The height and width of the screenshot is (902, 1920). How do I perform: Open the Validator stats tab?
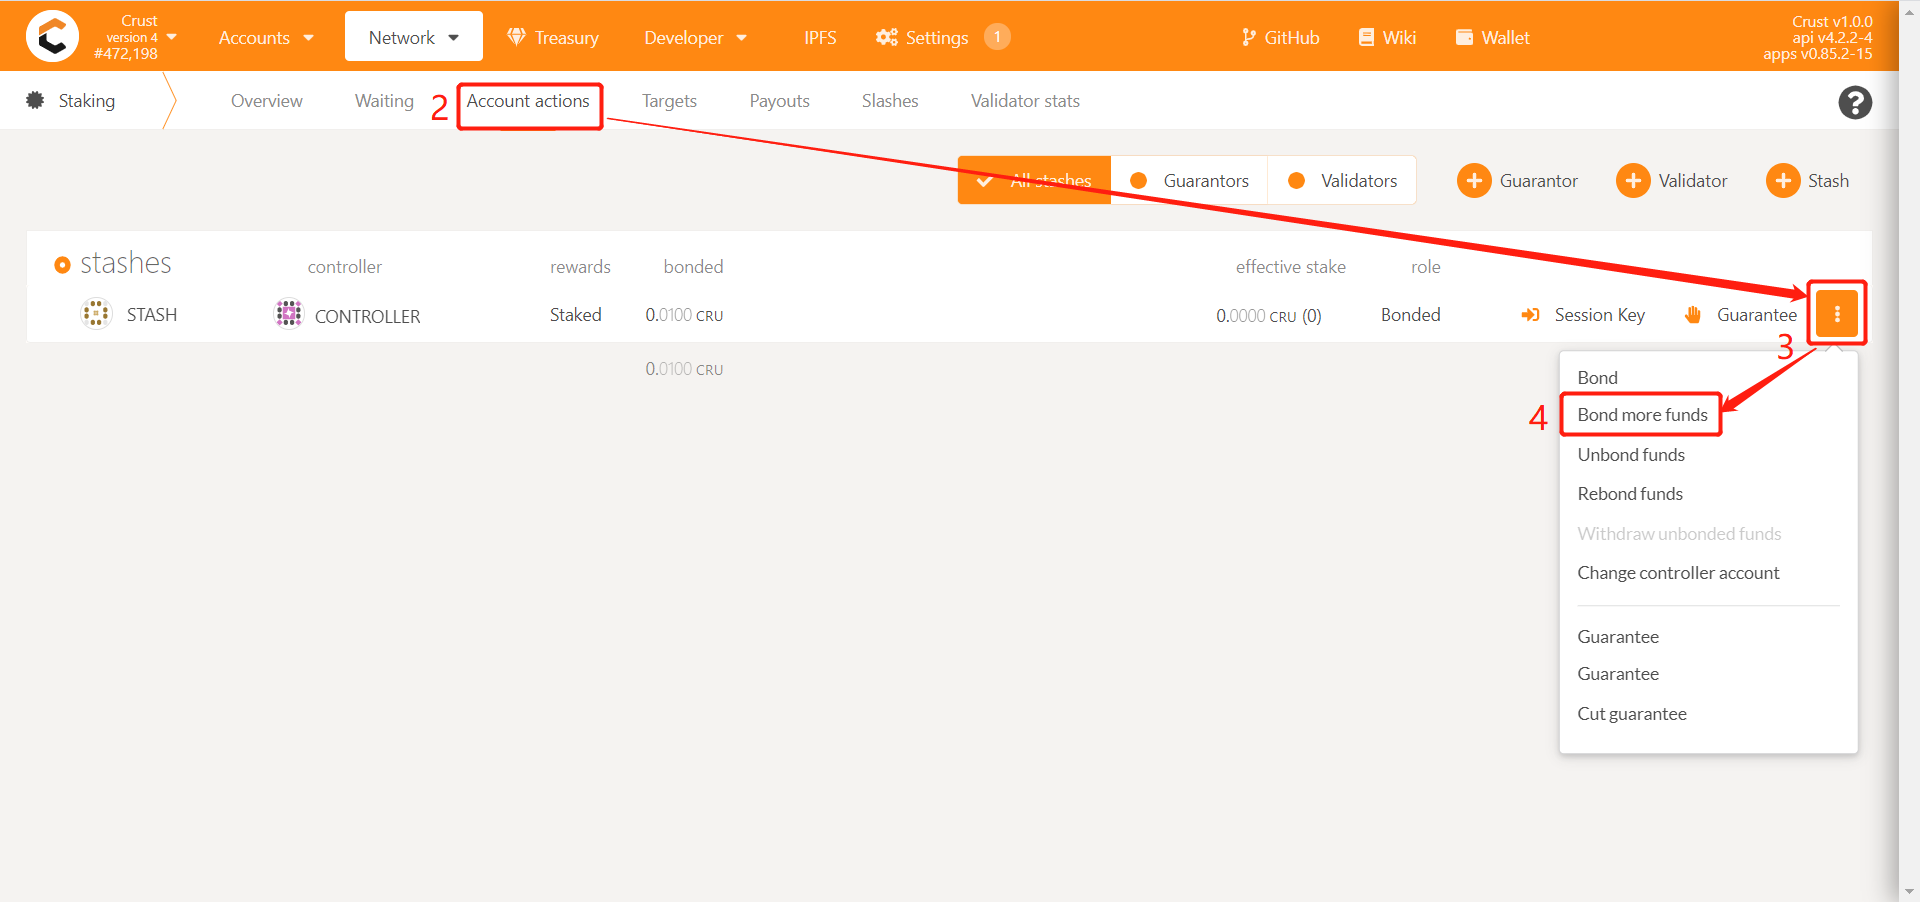1025,101
